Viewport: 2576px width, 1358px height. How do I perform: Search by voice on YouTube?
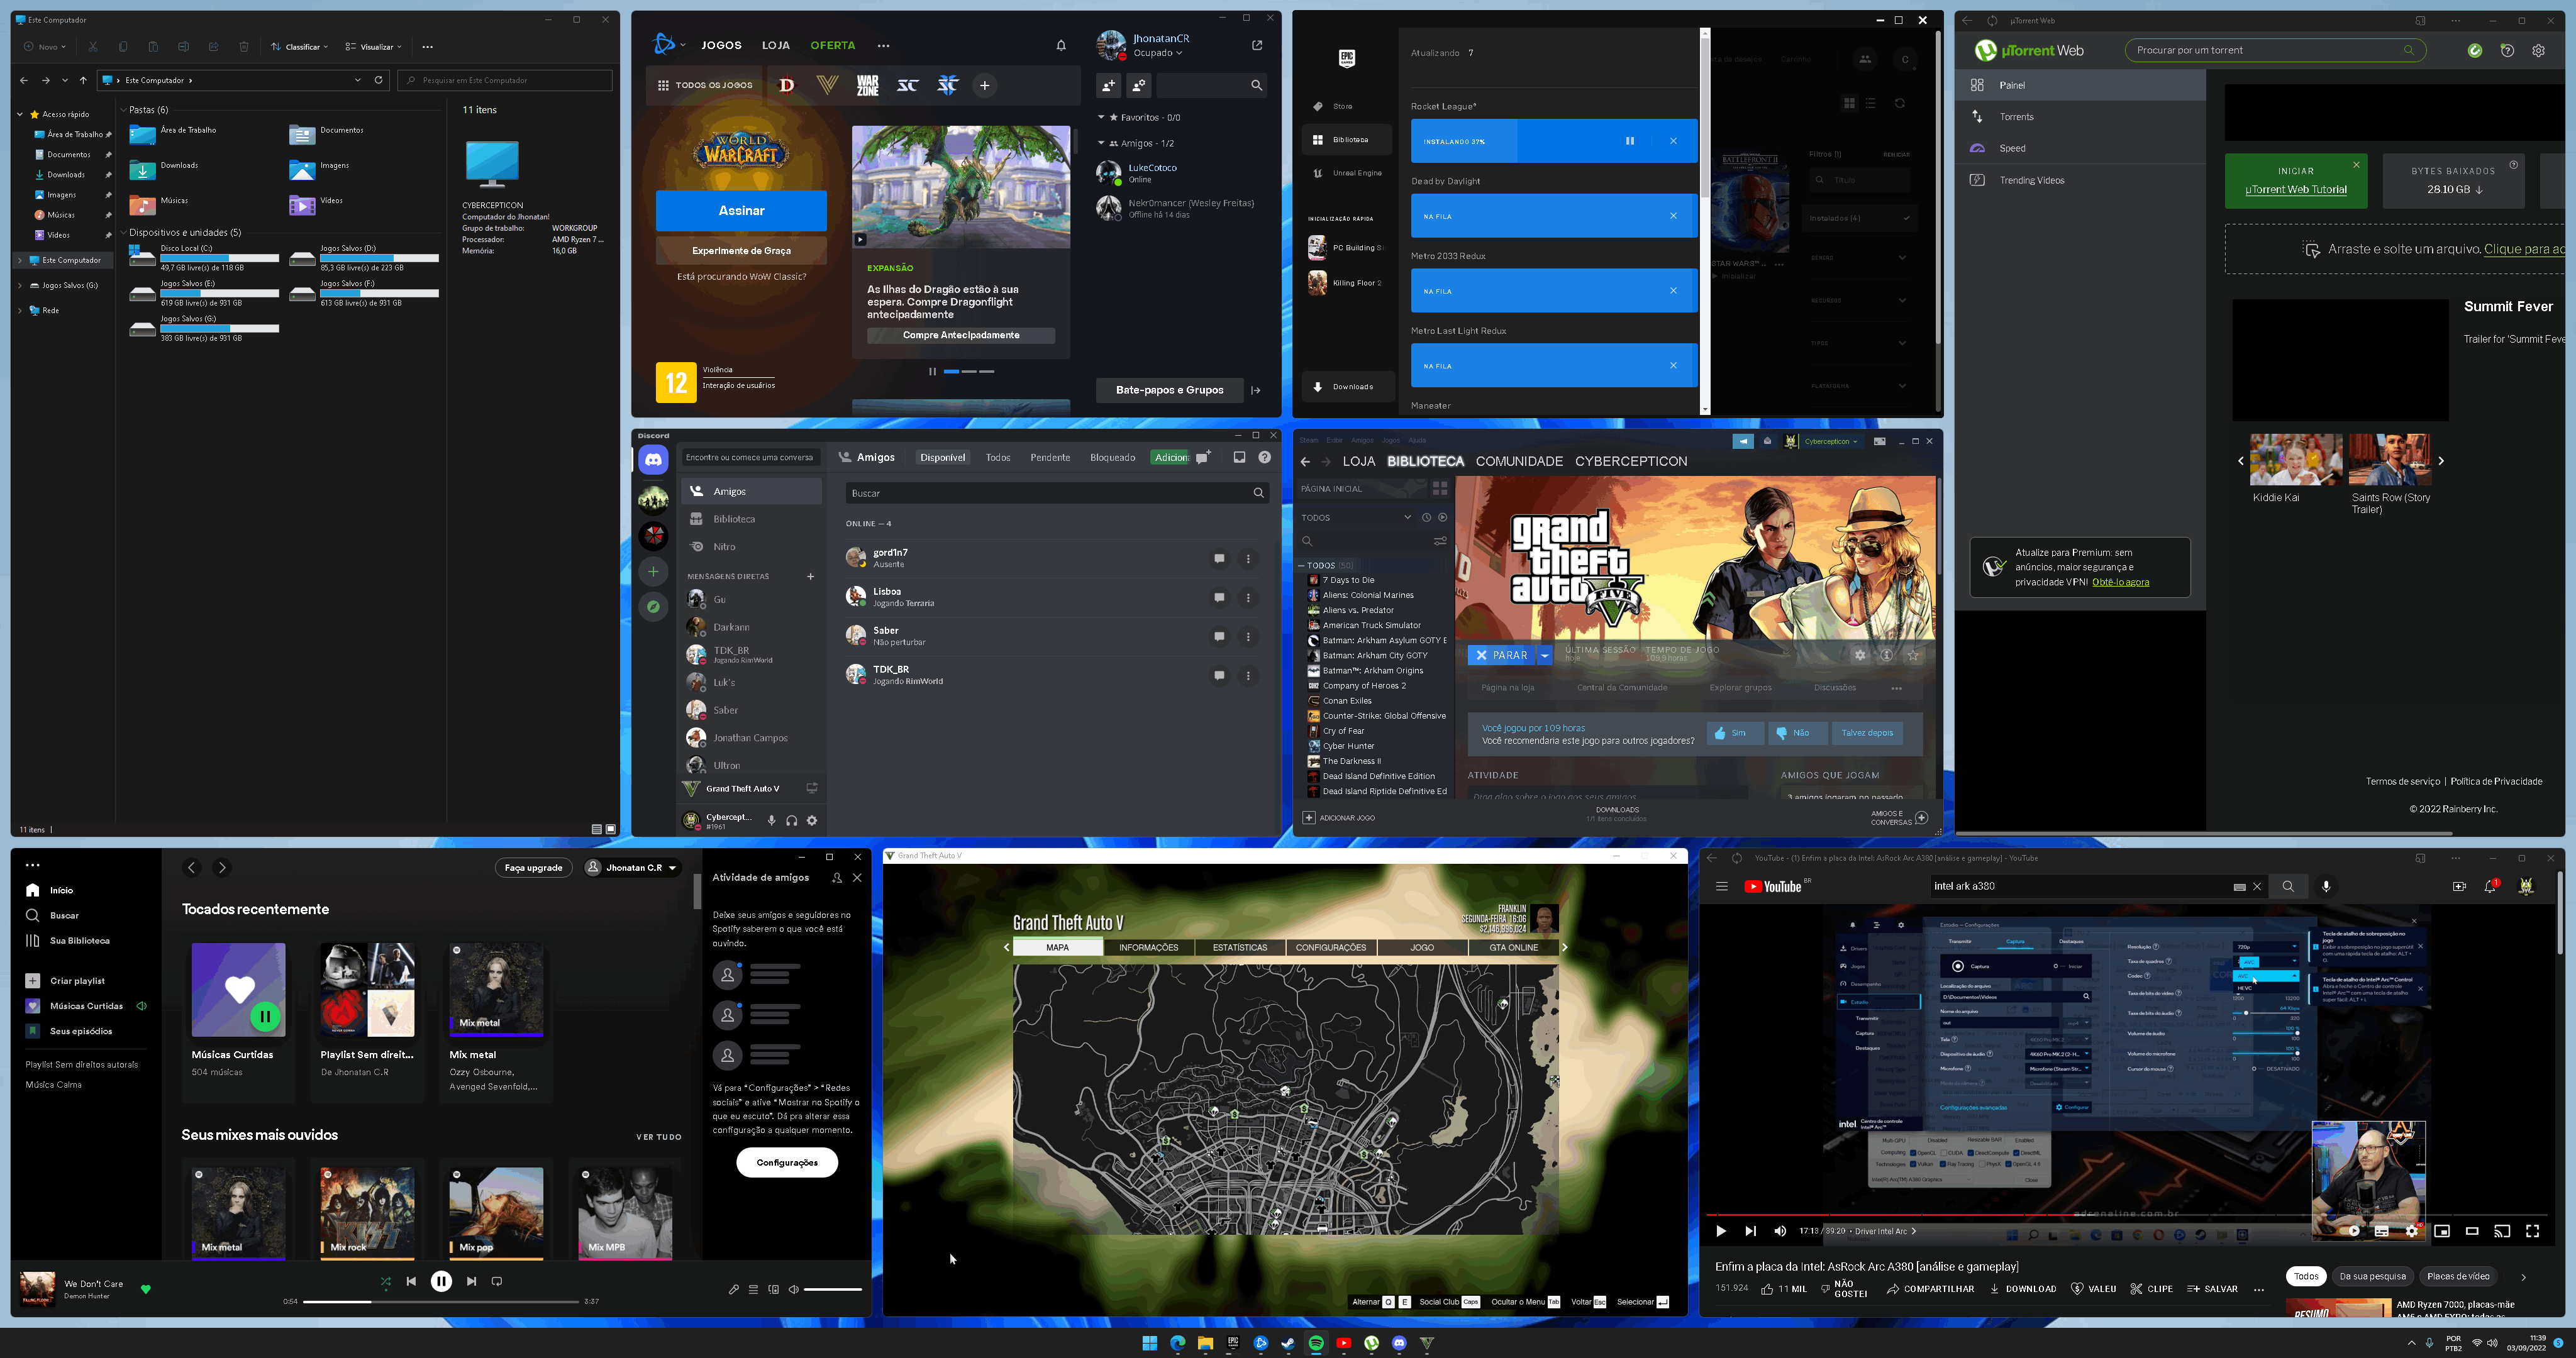[2326, 886]
